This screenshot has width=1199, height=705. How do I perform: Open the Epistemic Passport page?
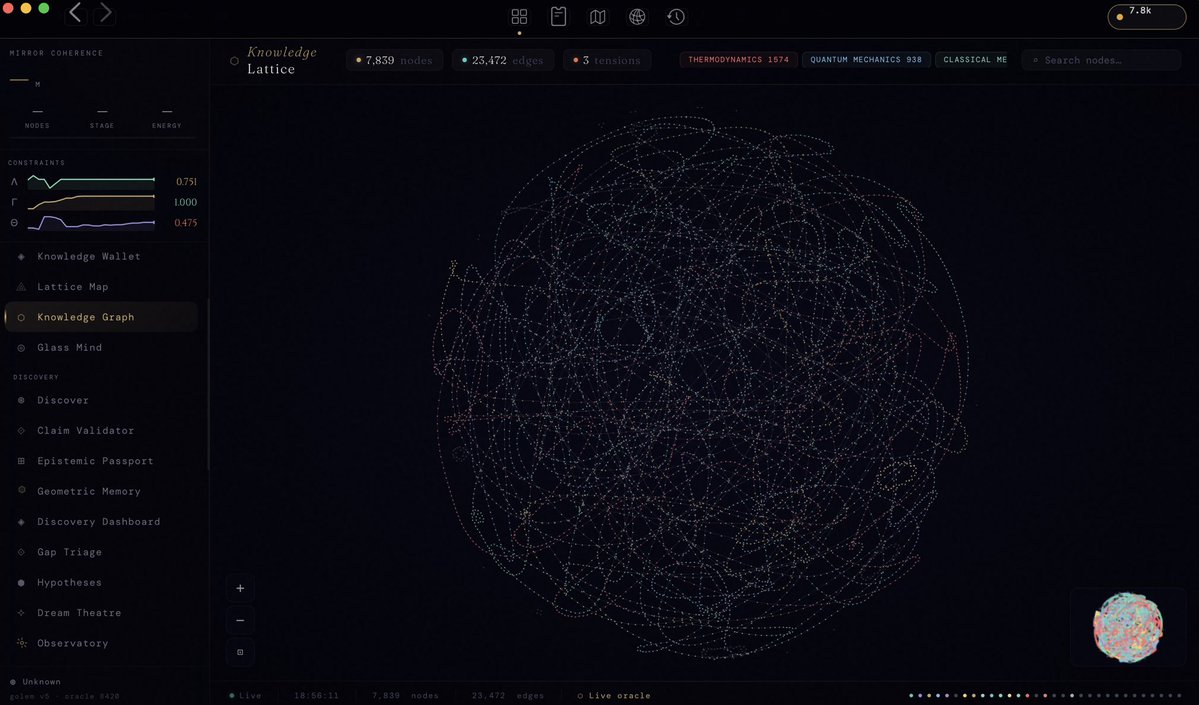click(101, 461)
